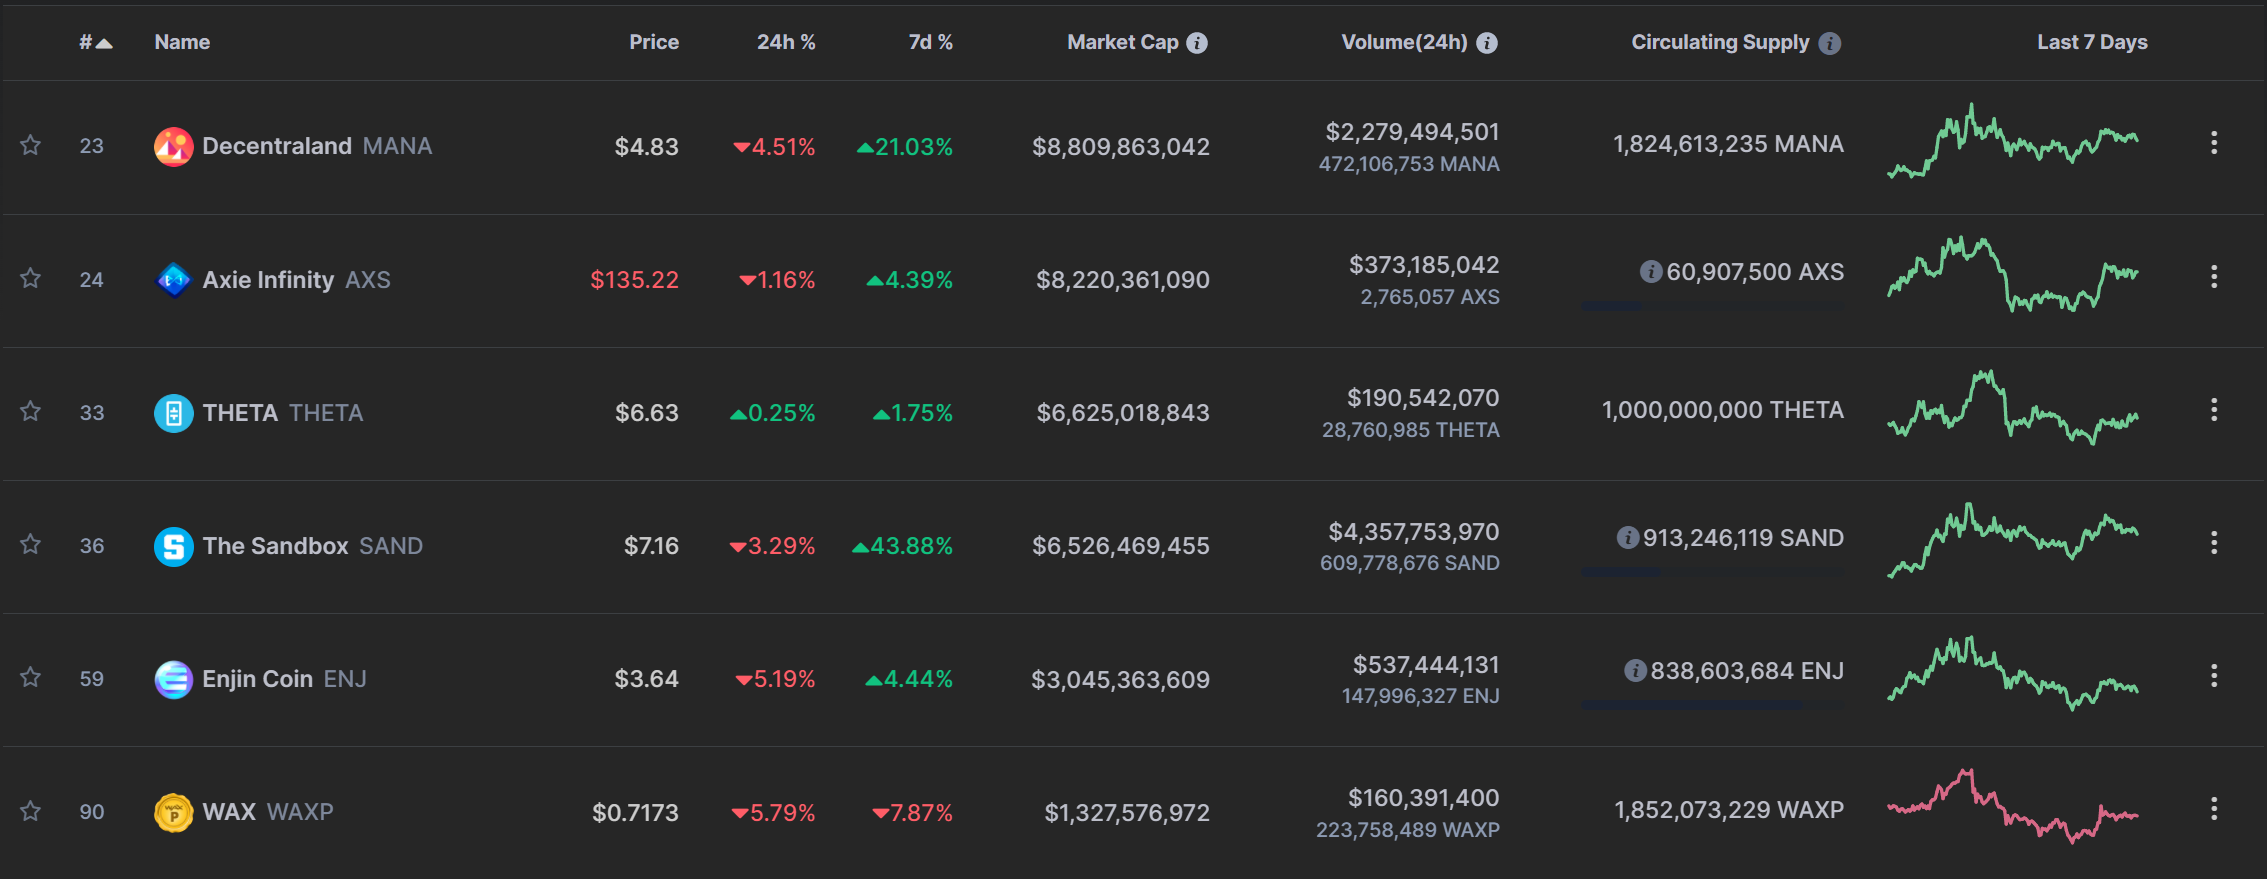Toggle THETA watchlist star
Viewport: 2267px width, 879px height.
click(x=31, y=411)
